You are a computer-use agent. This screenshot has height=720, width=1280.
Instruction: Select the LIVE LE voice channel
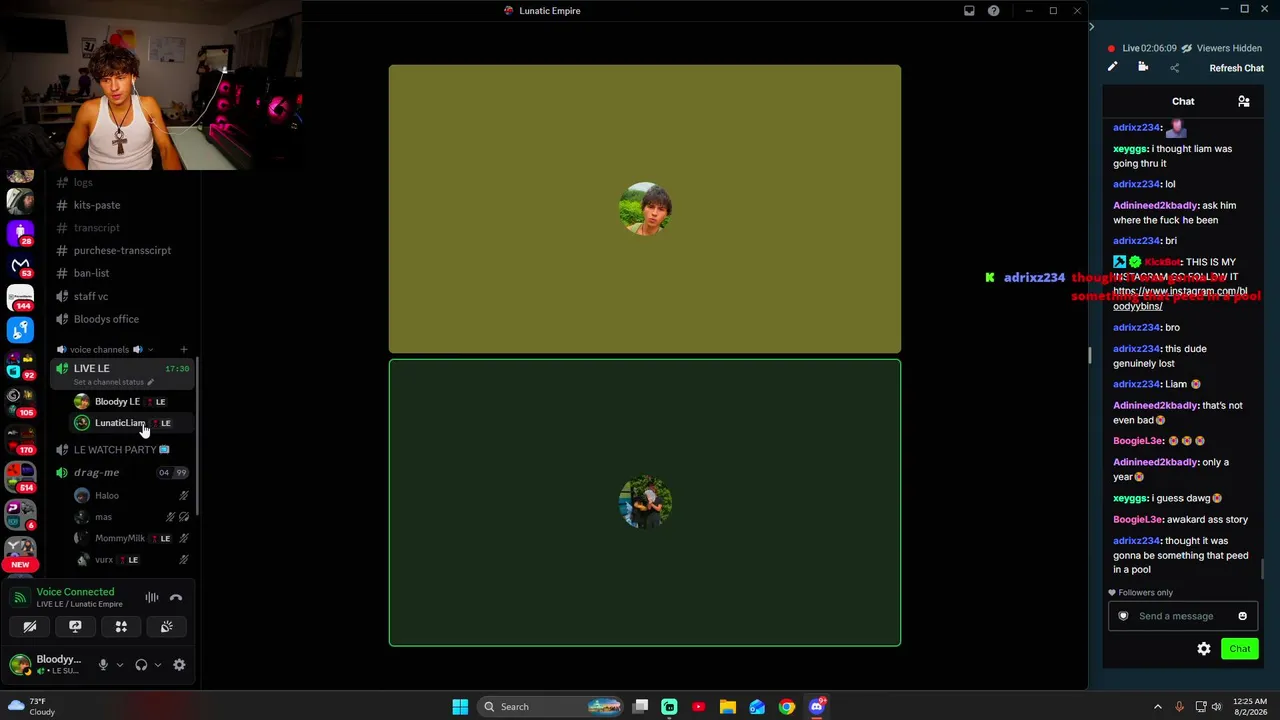coord(91,369)
